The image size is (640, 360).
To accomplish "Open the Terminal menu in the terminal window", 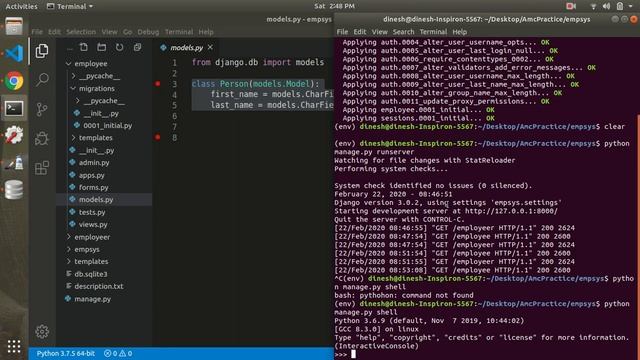I will pos(433,32).
